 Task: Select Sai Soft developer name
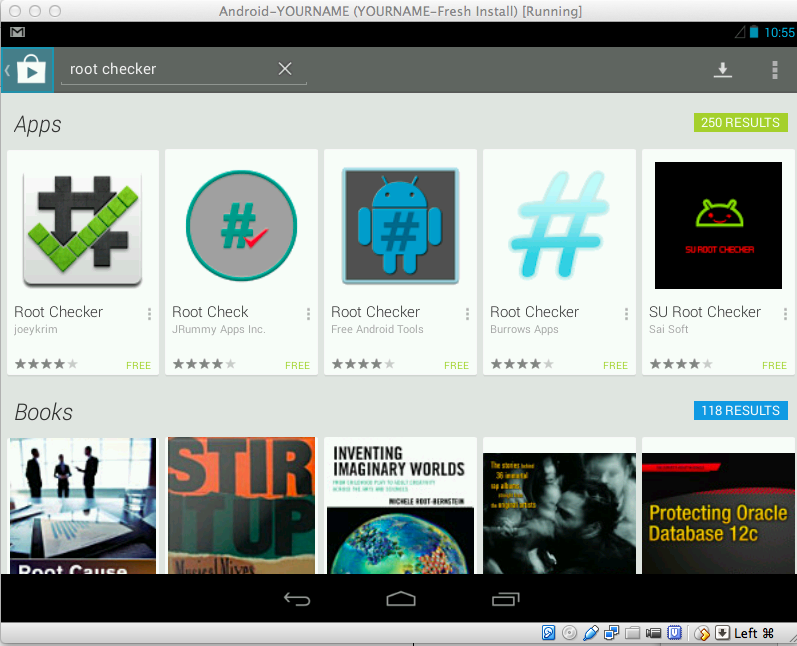pyautogui.click(x=668, y=329)
